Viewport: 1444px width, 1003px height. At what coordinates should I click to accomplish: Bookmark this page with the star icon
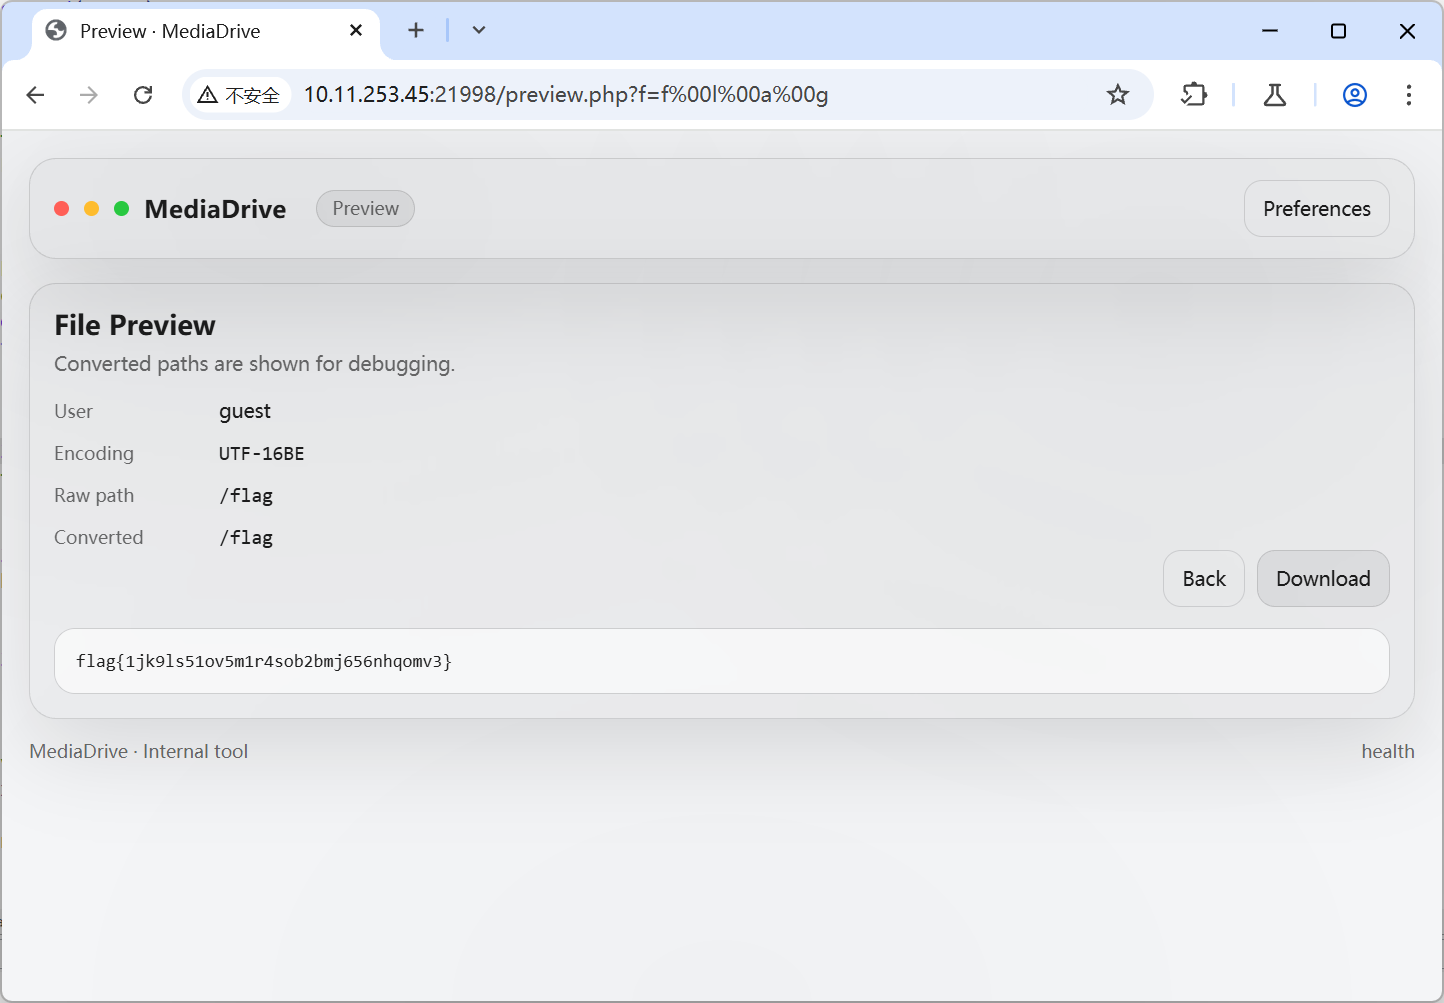click(1117, 95)
